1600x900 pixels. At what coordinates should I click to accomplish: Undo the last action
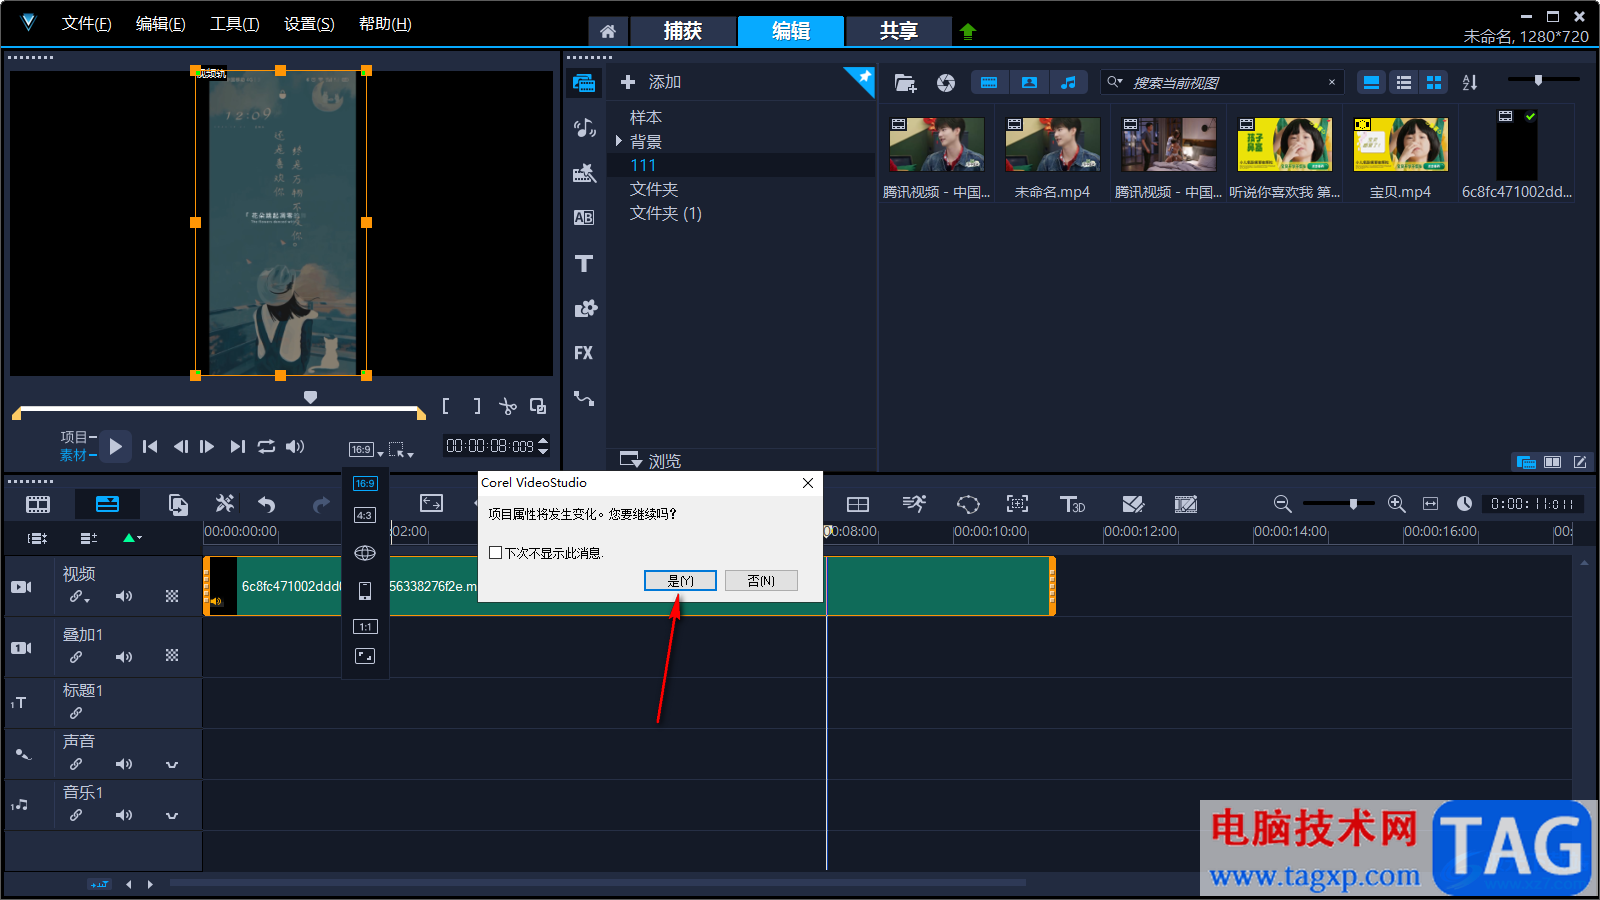pyautogui.click(x=266, y=504)
